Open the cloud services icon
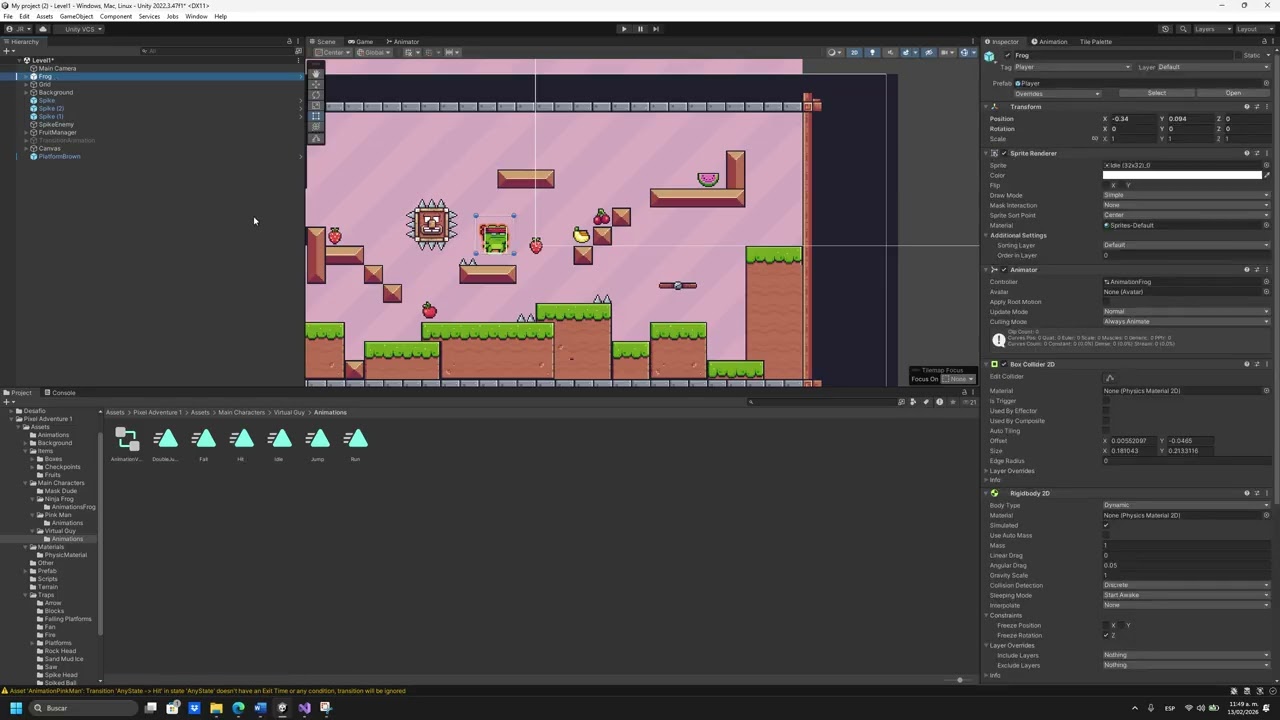Image resolution: width=1280 pixels, height=720 pixels. point(43,29)
